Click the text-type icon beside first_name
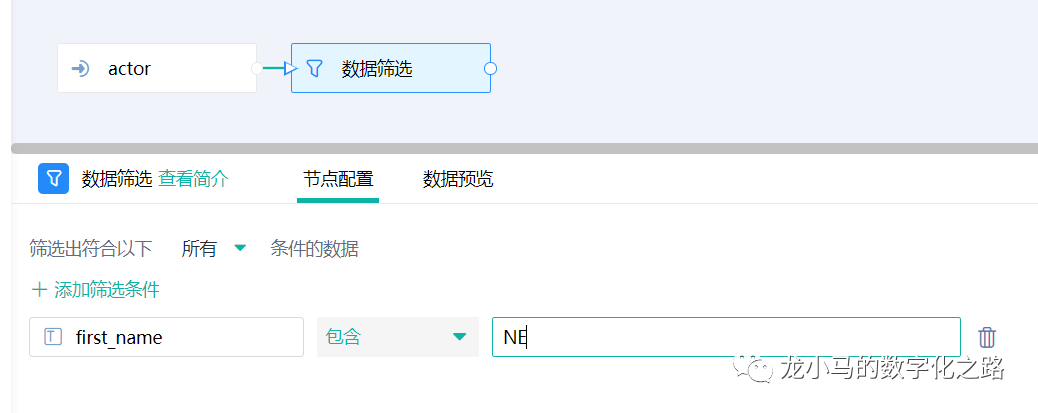1038x413 pixels. pyautogui.click(x=54, y=337)
